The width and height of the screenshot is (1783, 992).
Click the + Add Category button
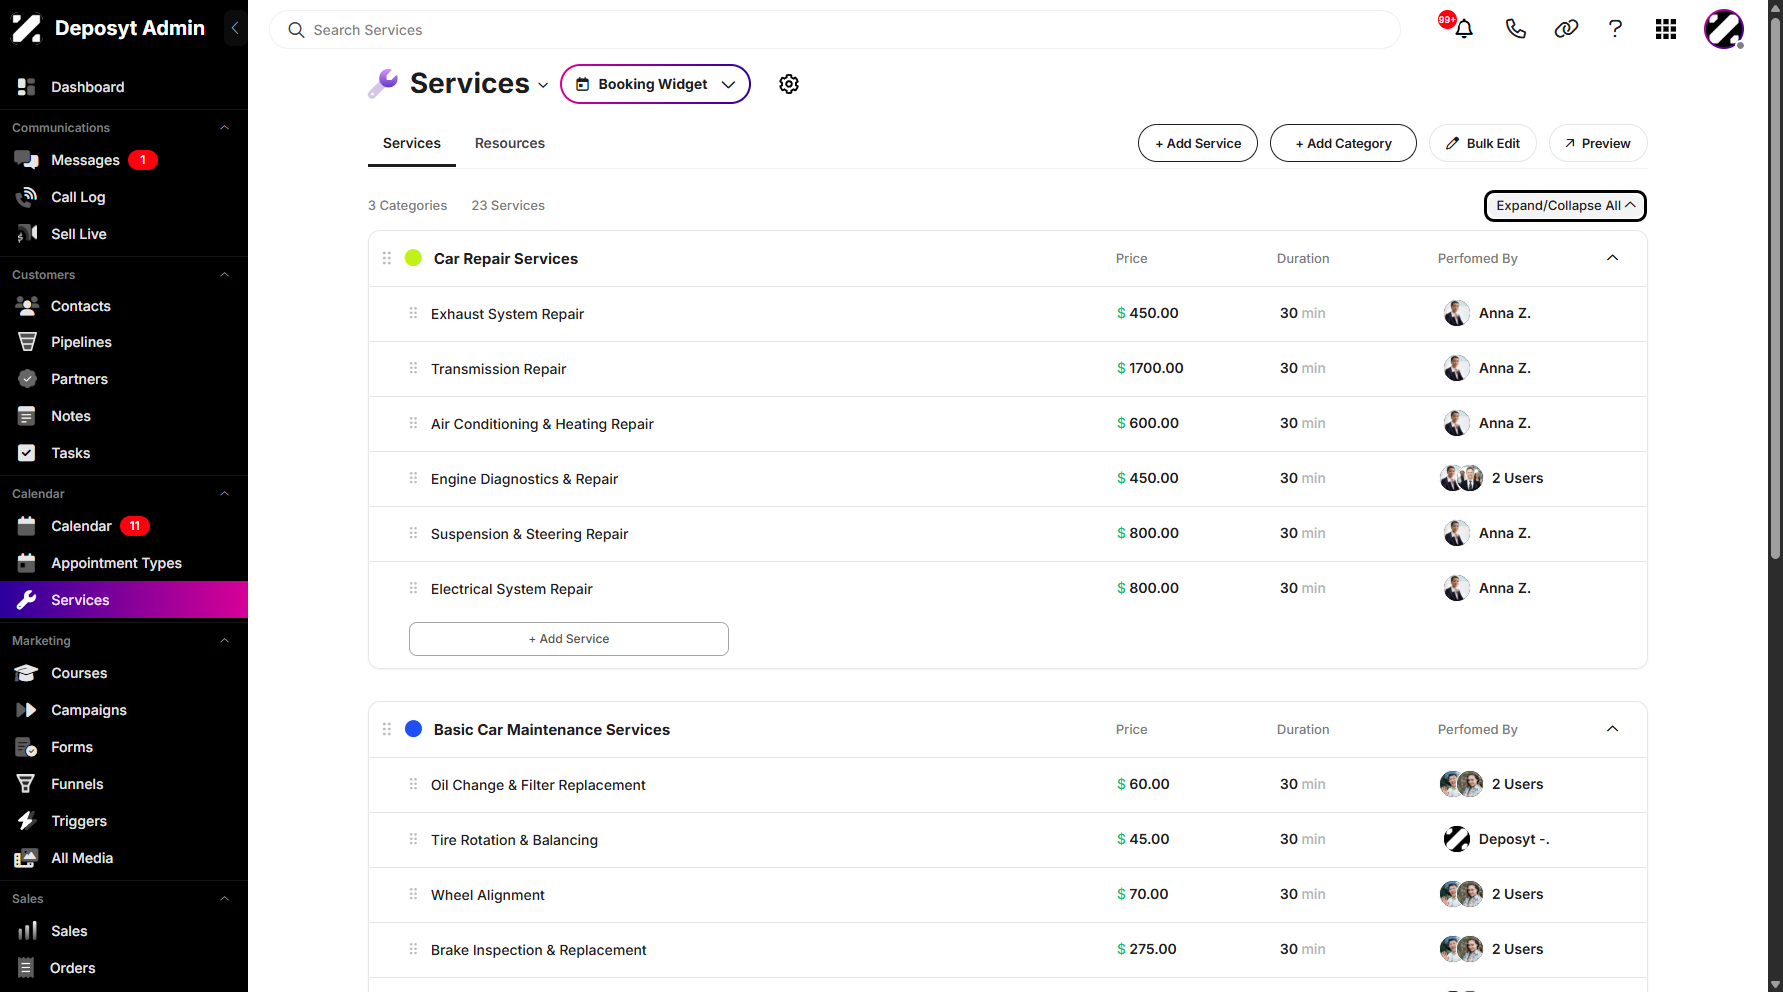pos(1343,143)
